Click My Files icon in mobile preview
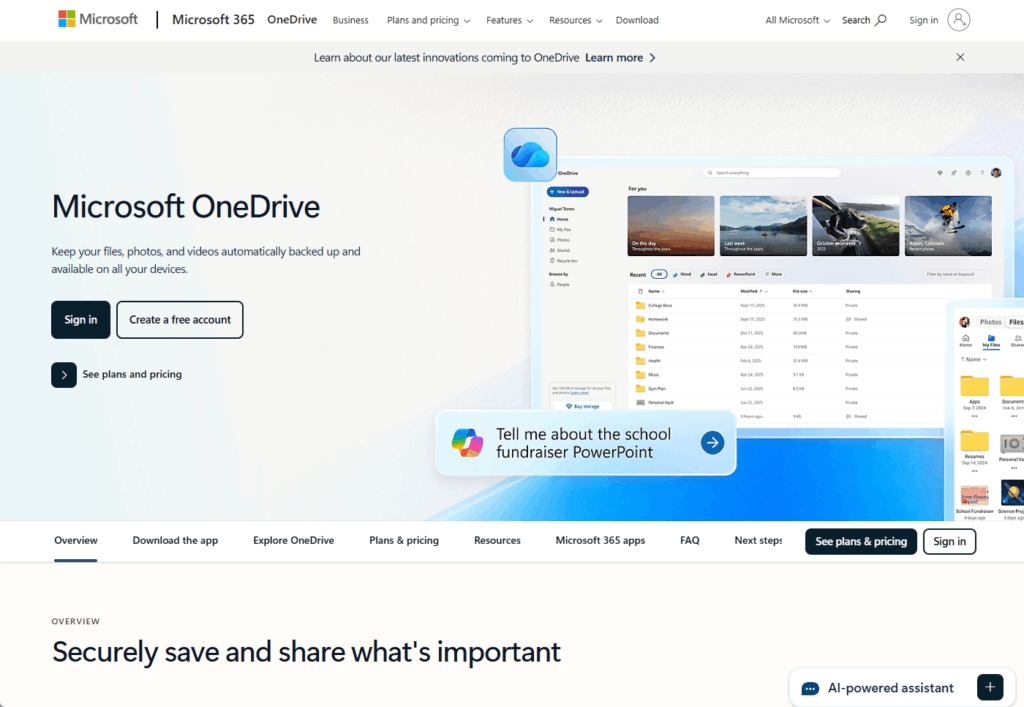Screen dimensions: 1024x707 991,340
